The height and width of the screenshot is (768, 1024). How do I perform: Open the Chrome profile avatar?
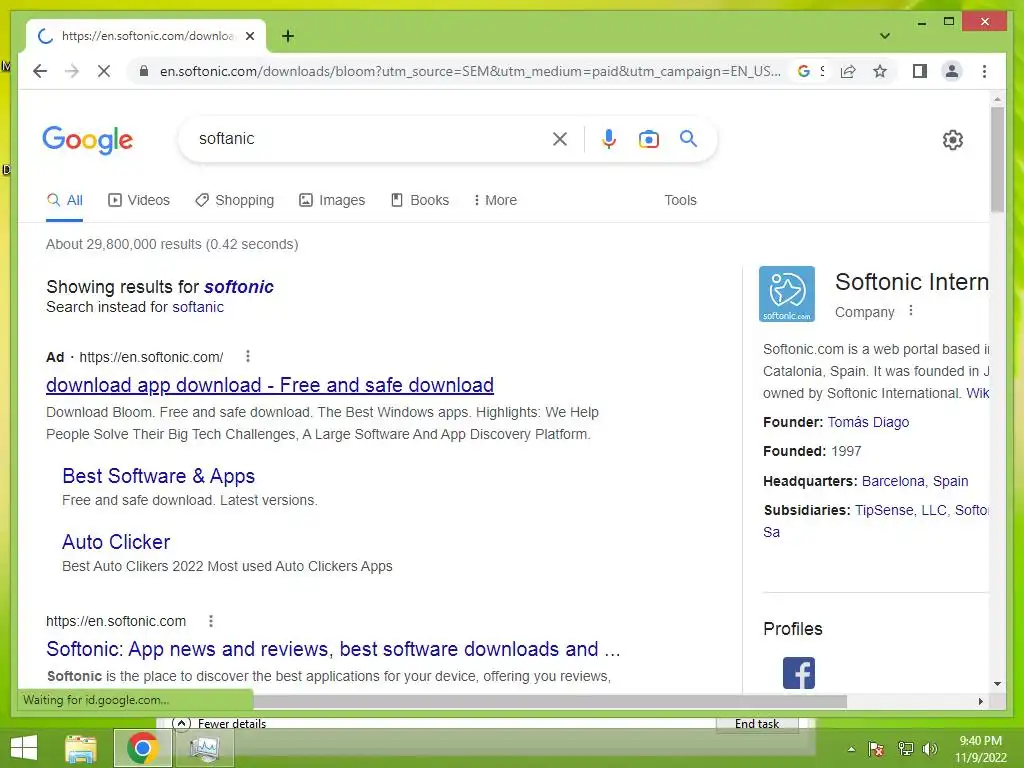coord(952,71)
